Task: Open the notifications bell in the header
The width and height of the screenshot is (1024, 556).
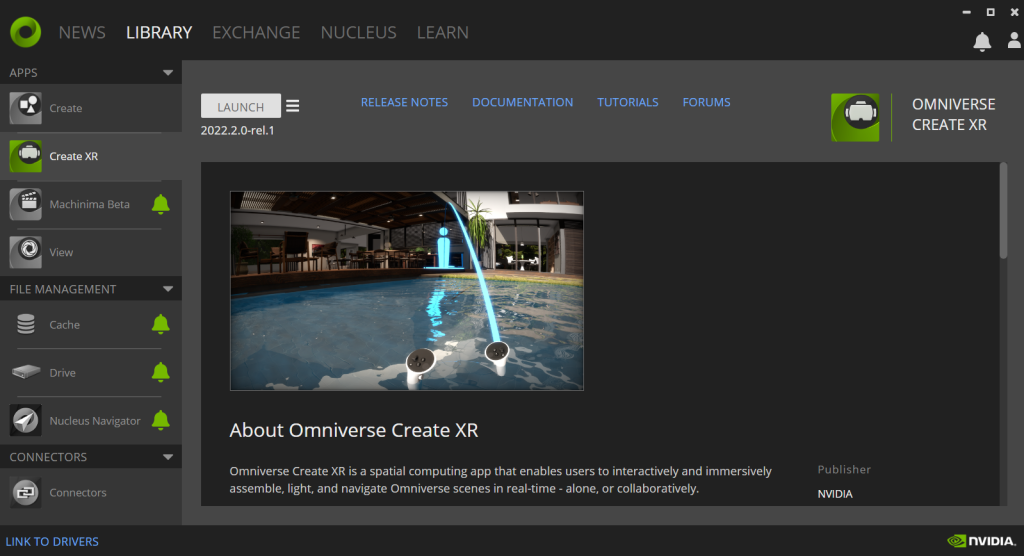Action: (982, 41)
